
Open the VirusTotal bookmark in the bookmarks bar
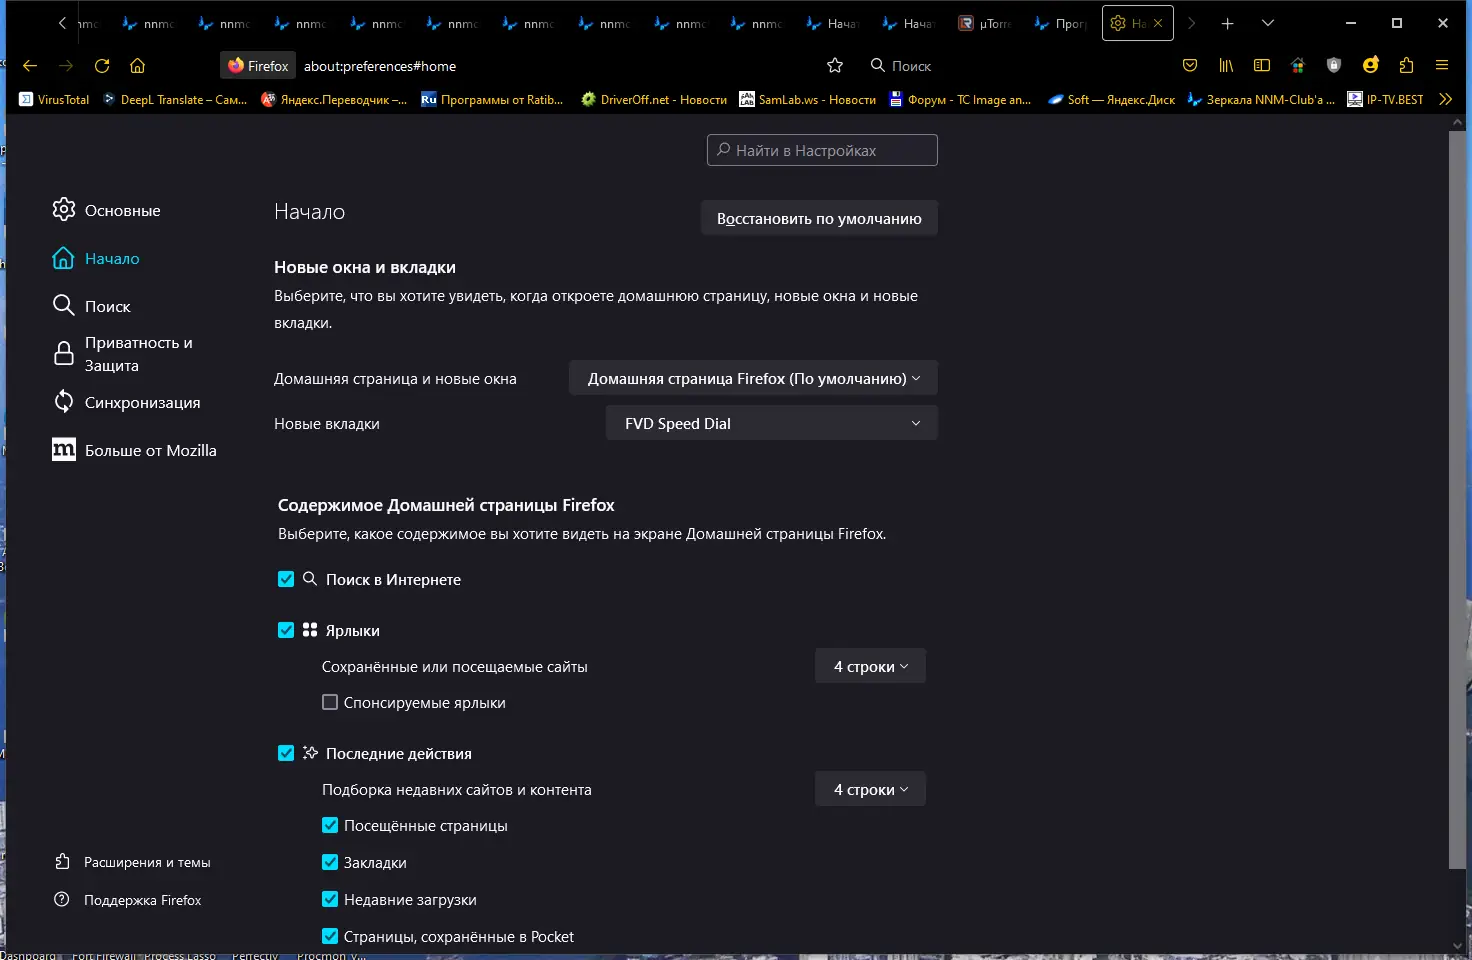point(55,99)
